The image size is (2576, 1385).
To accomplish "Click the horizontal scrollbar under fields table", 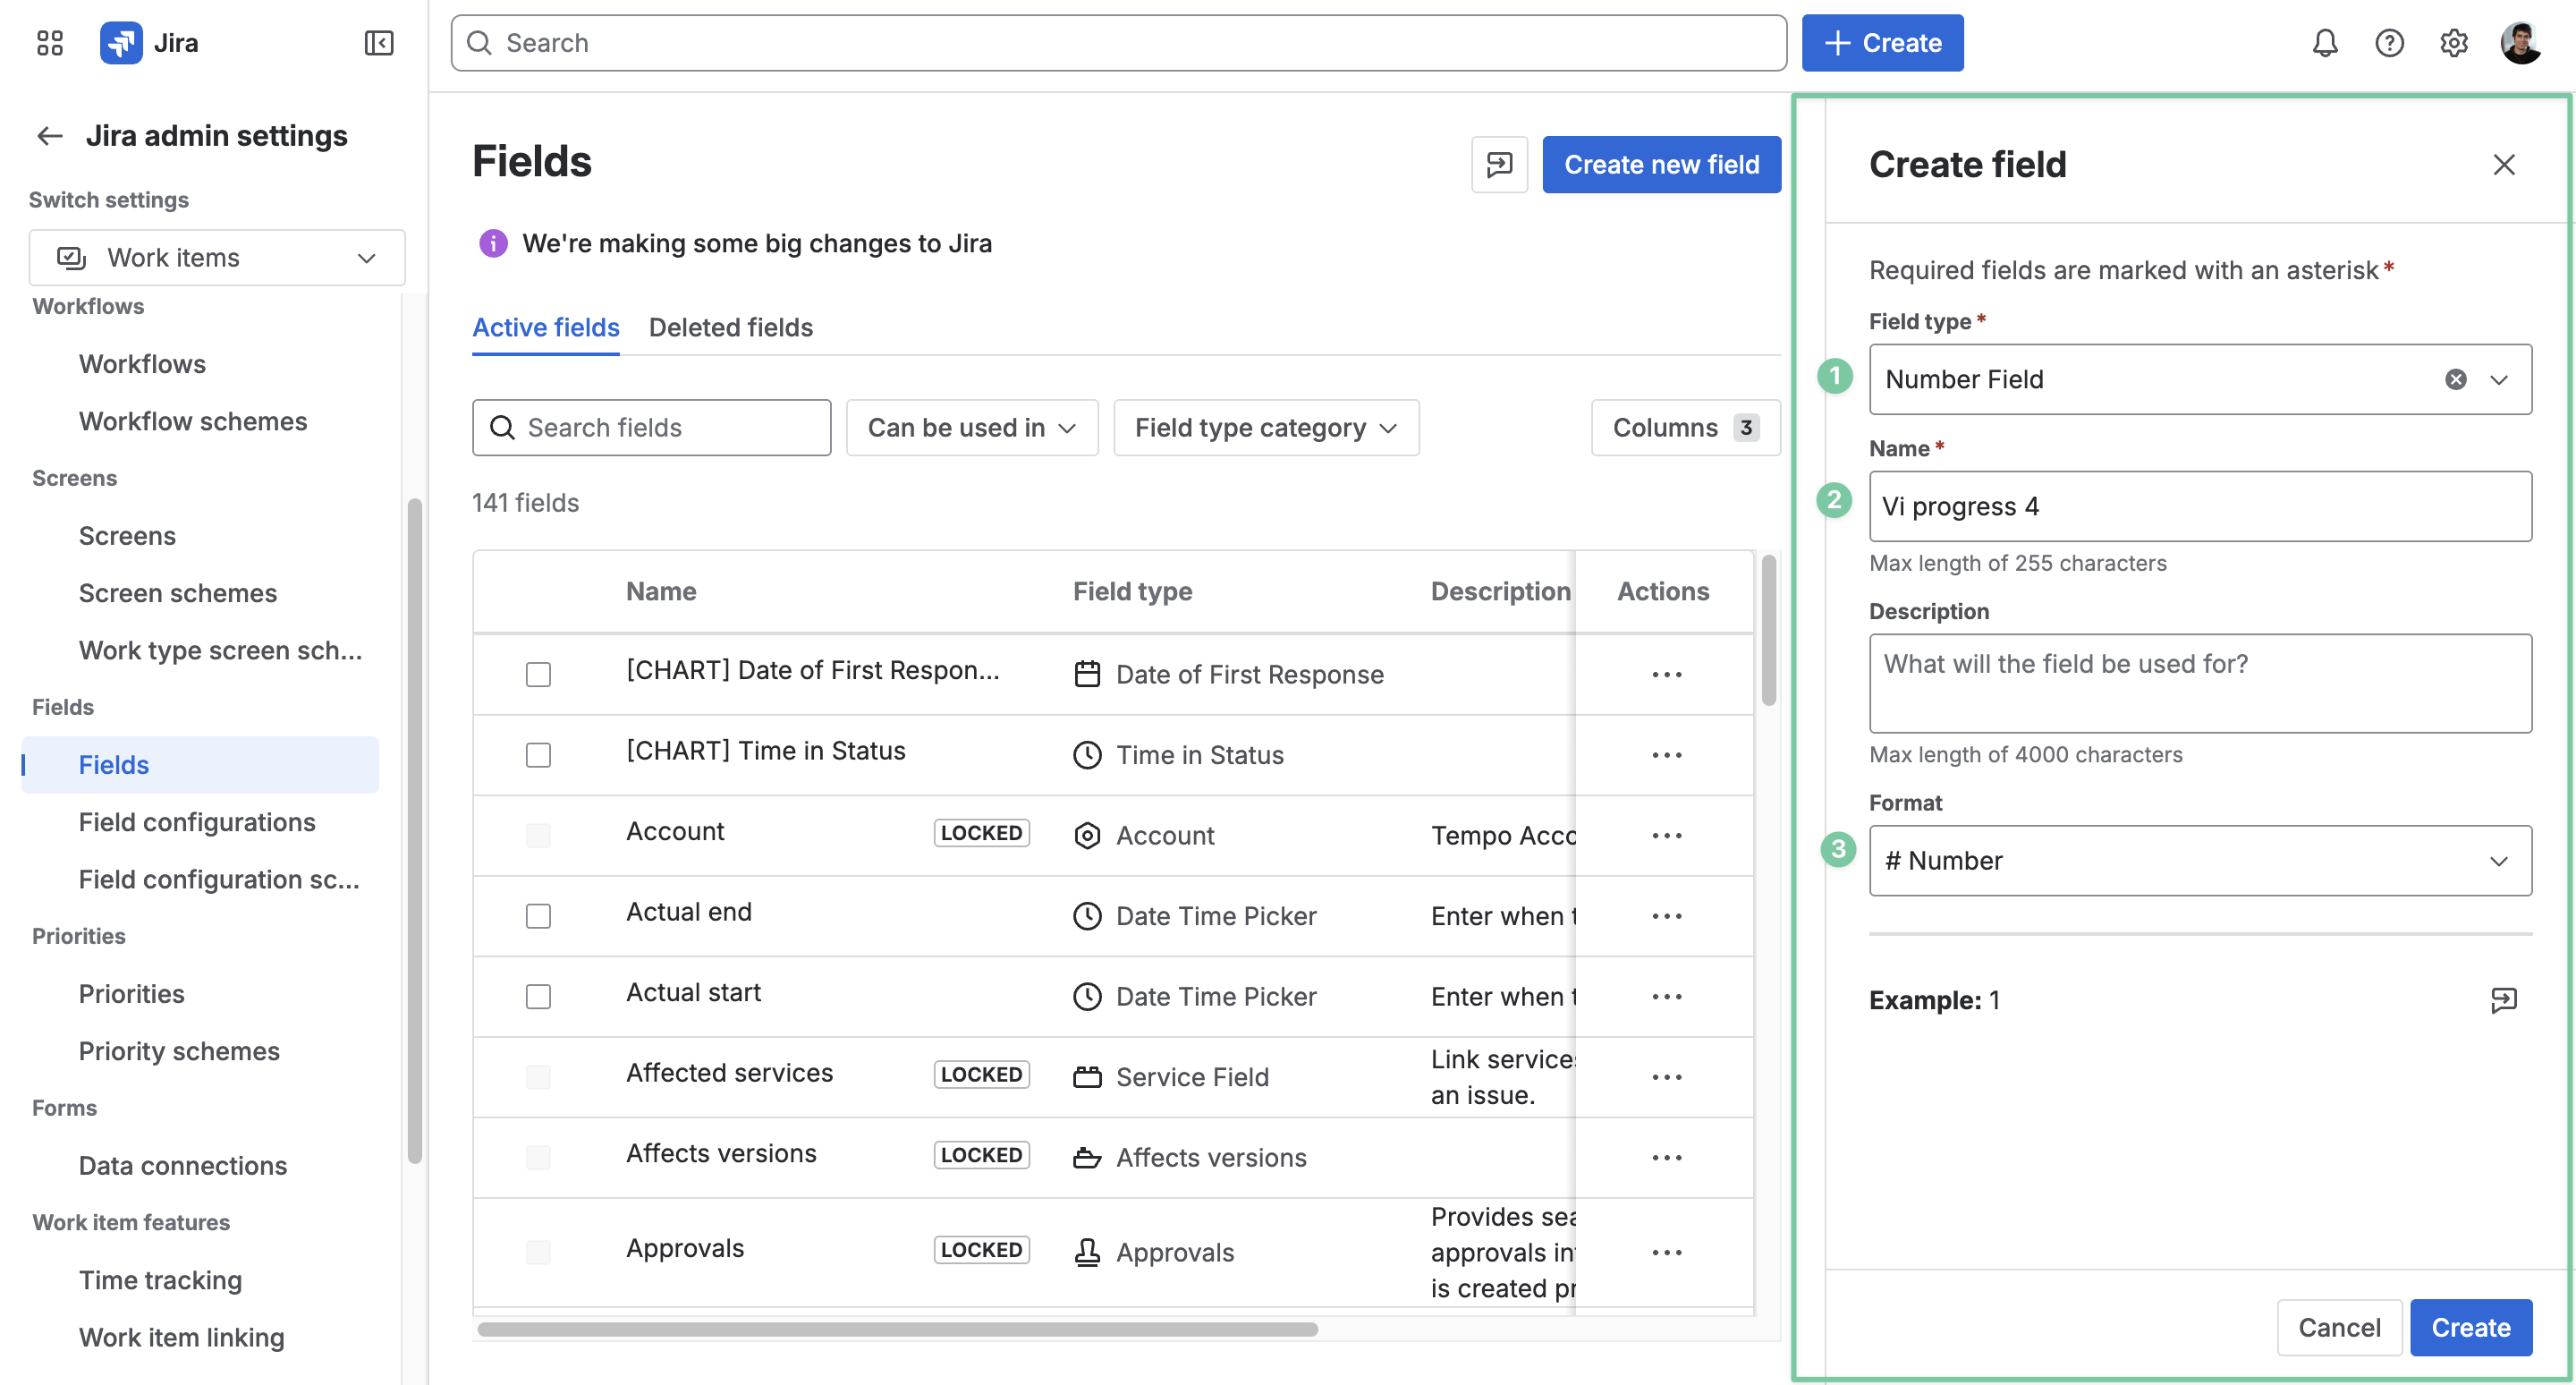I will point(897,1329).
